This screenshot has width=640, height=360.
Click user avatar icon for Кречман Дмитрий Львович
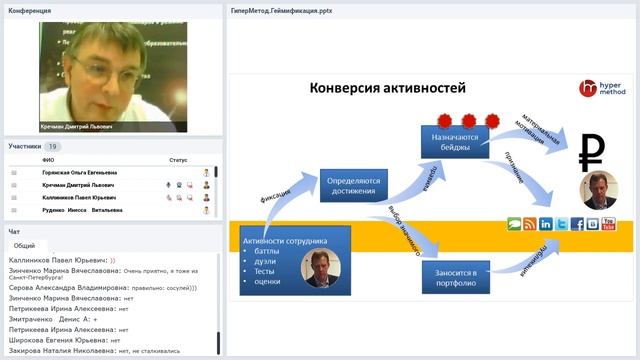[x=207, y=185]
